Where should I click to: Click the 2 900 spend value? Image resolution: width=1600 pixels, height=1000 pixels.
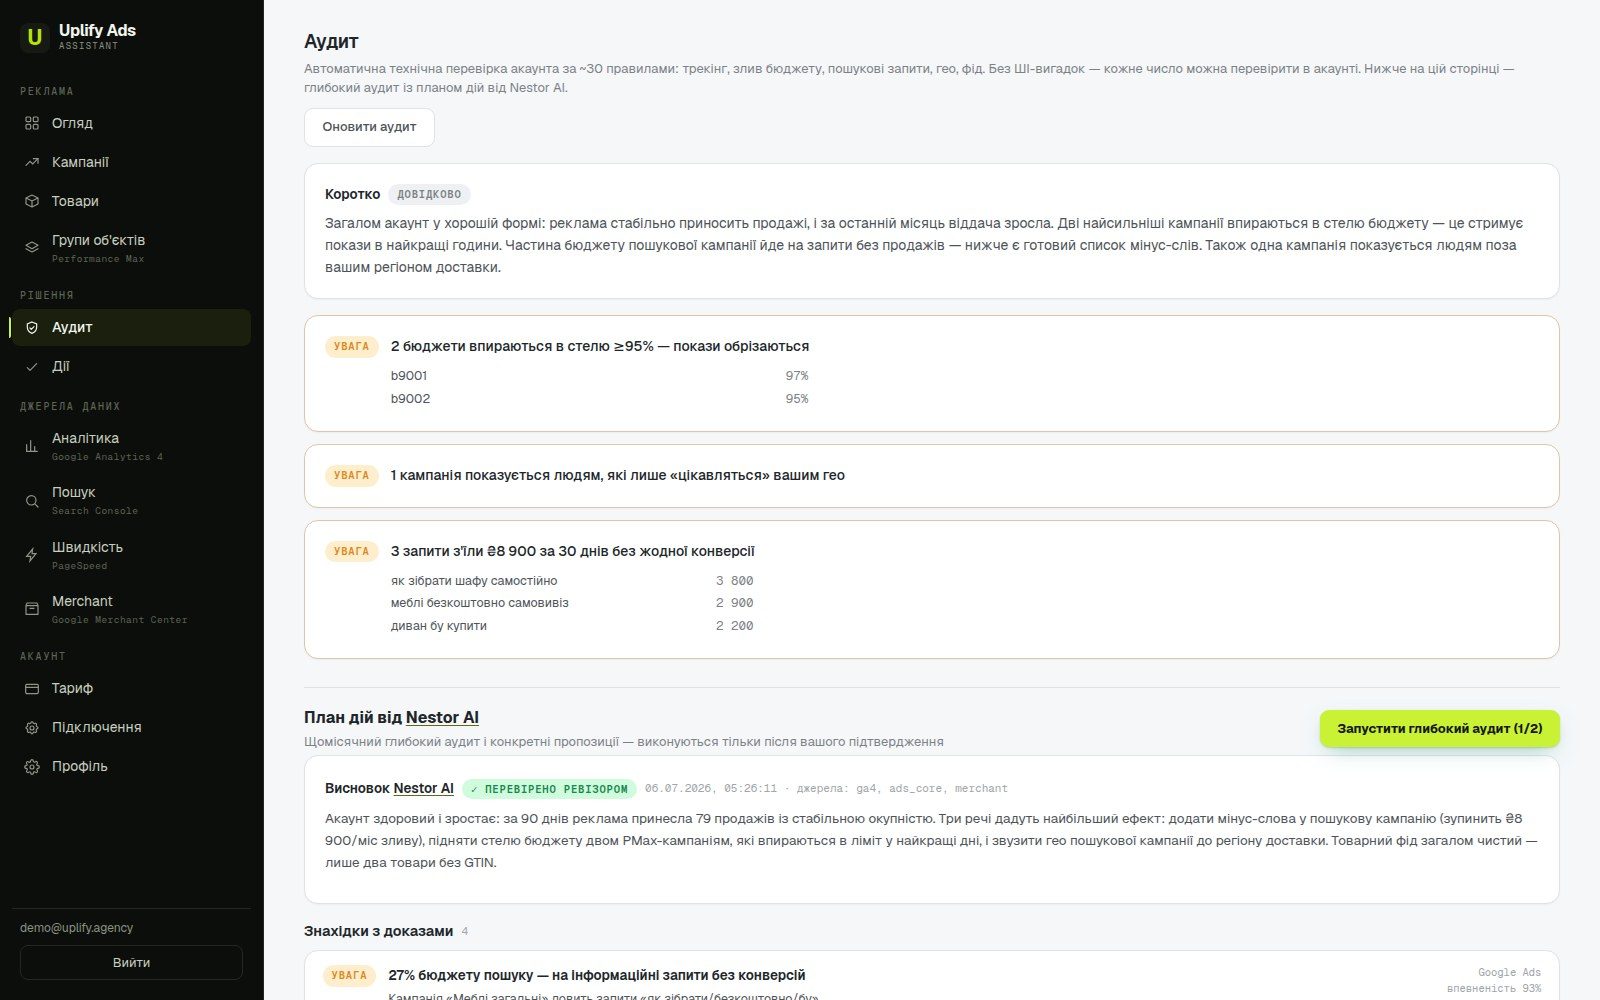click(734, 603)
